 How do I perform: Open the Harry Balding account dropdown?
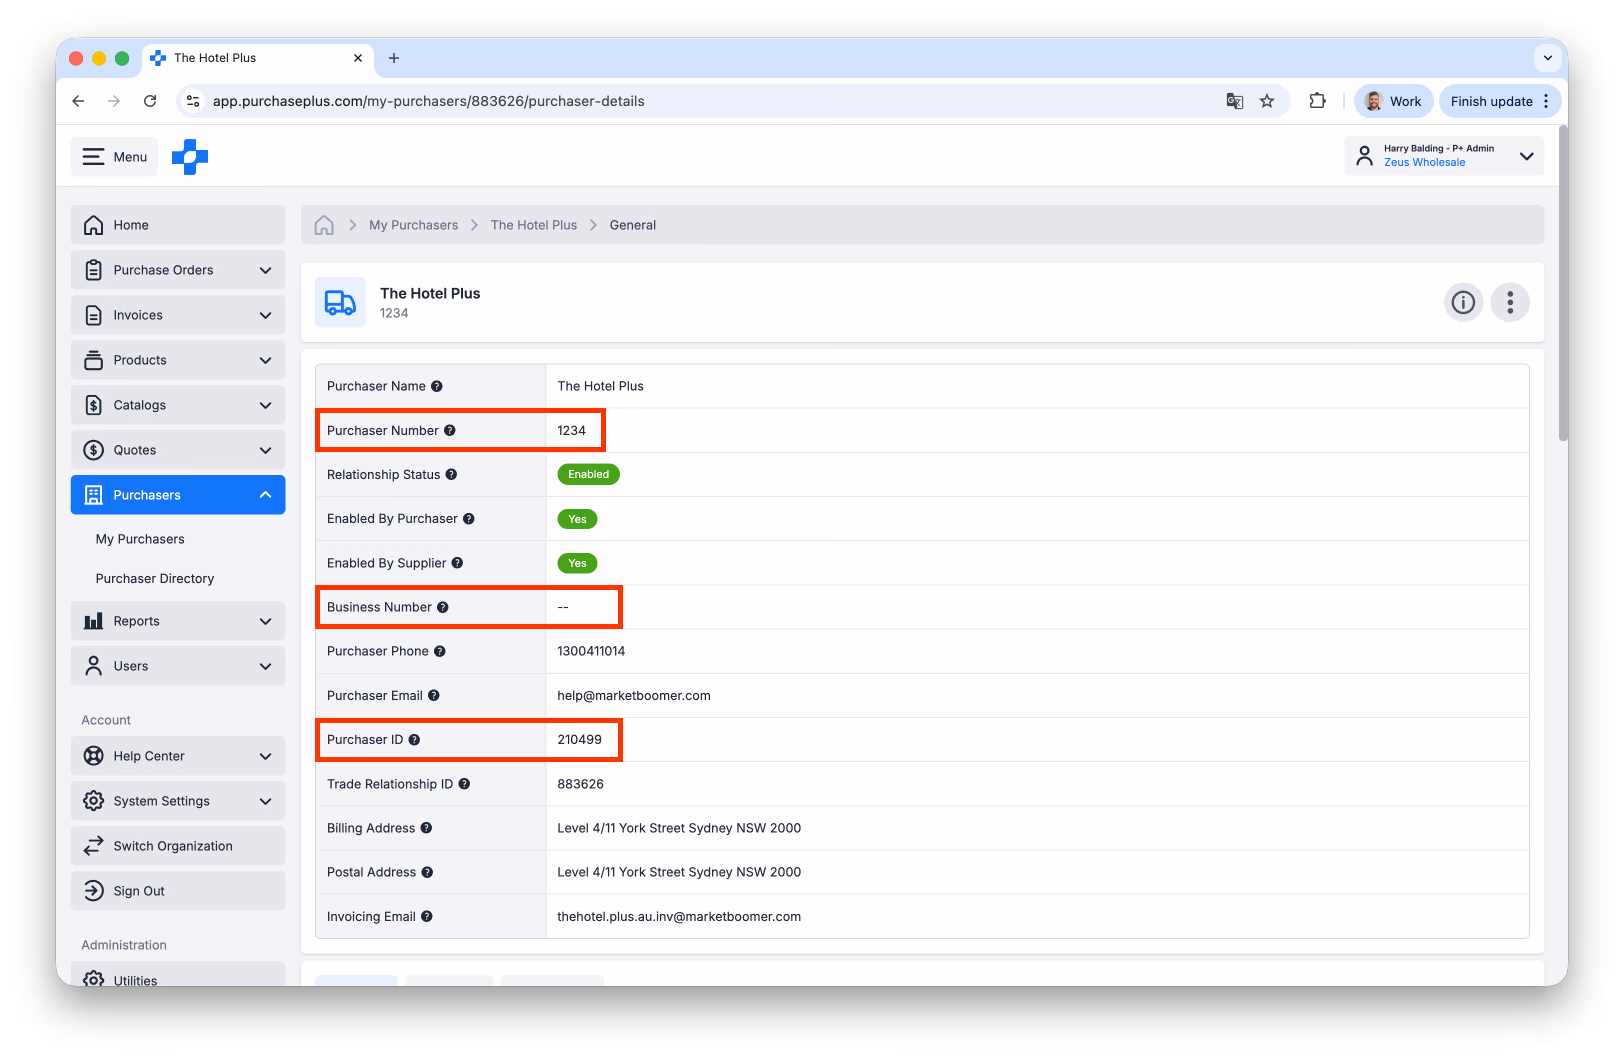click(x=1444, y=156)
